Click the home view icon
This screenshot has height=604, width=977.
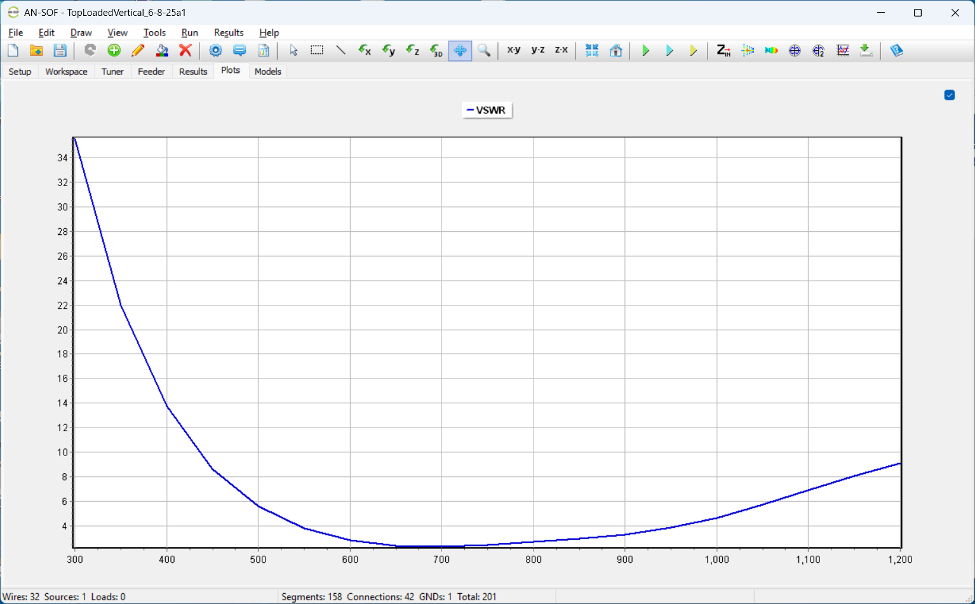[x=616, y=50]
